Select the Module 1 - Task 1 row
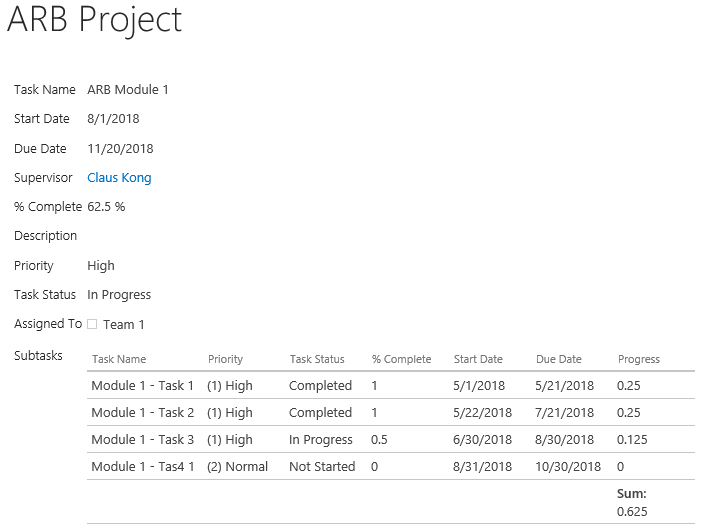Viewport: 701px width, 529px height. pos(391,385)
